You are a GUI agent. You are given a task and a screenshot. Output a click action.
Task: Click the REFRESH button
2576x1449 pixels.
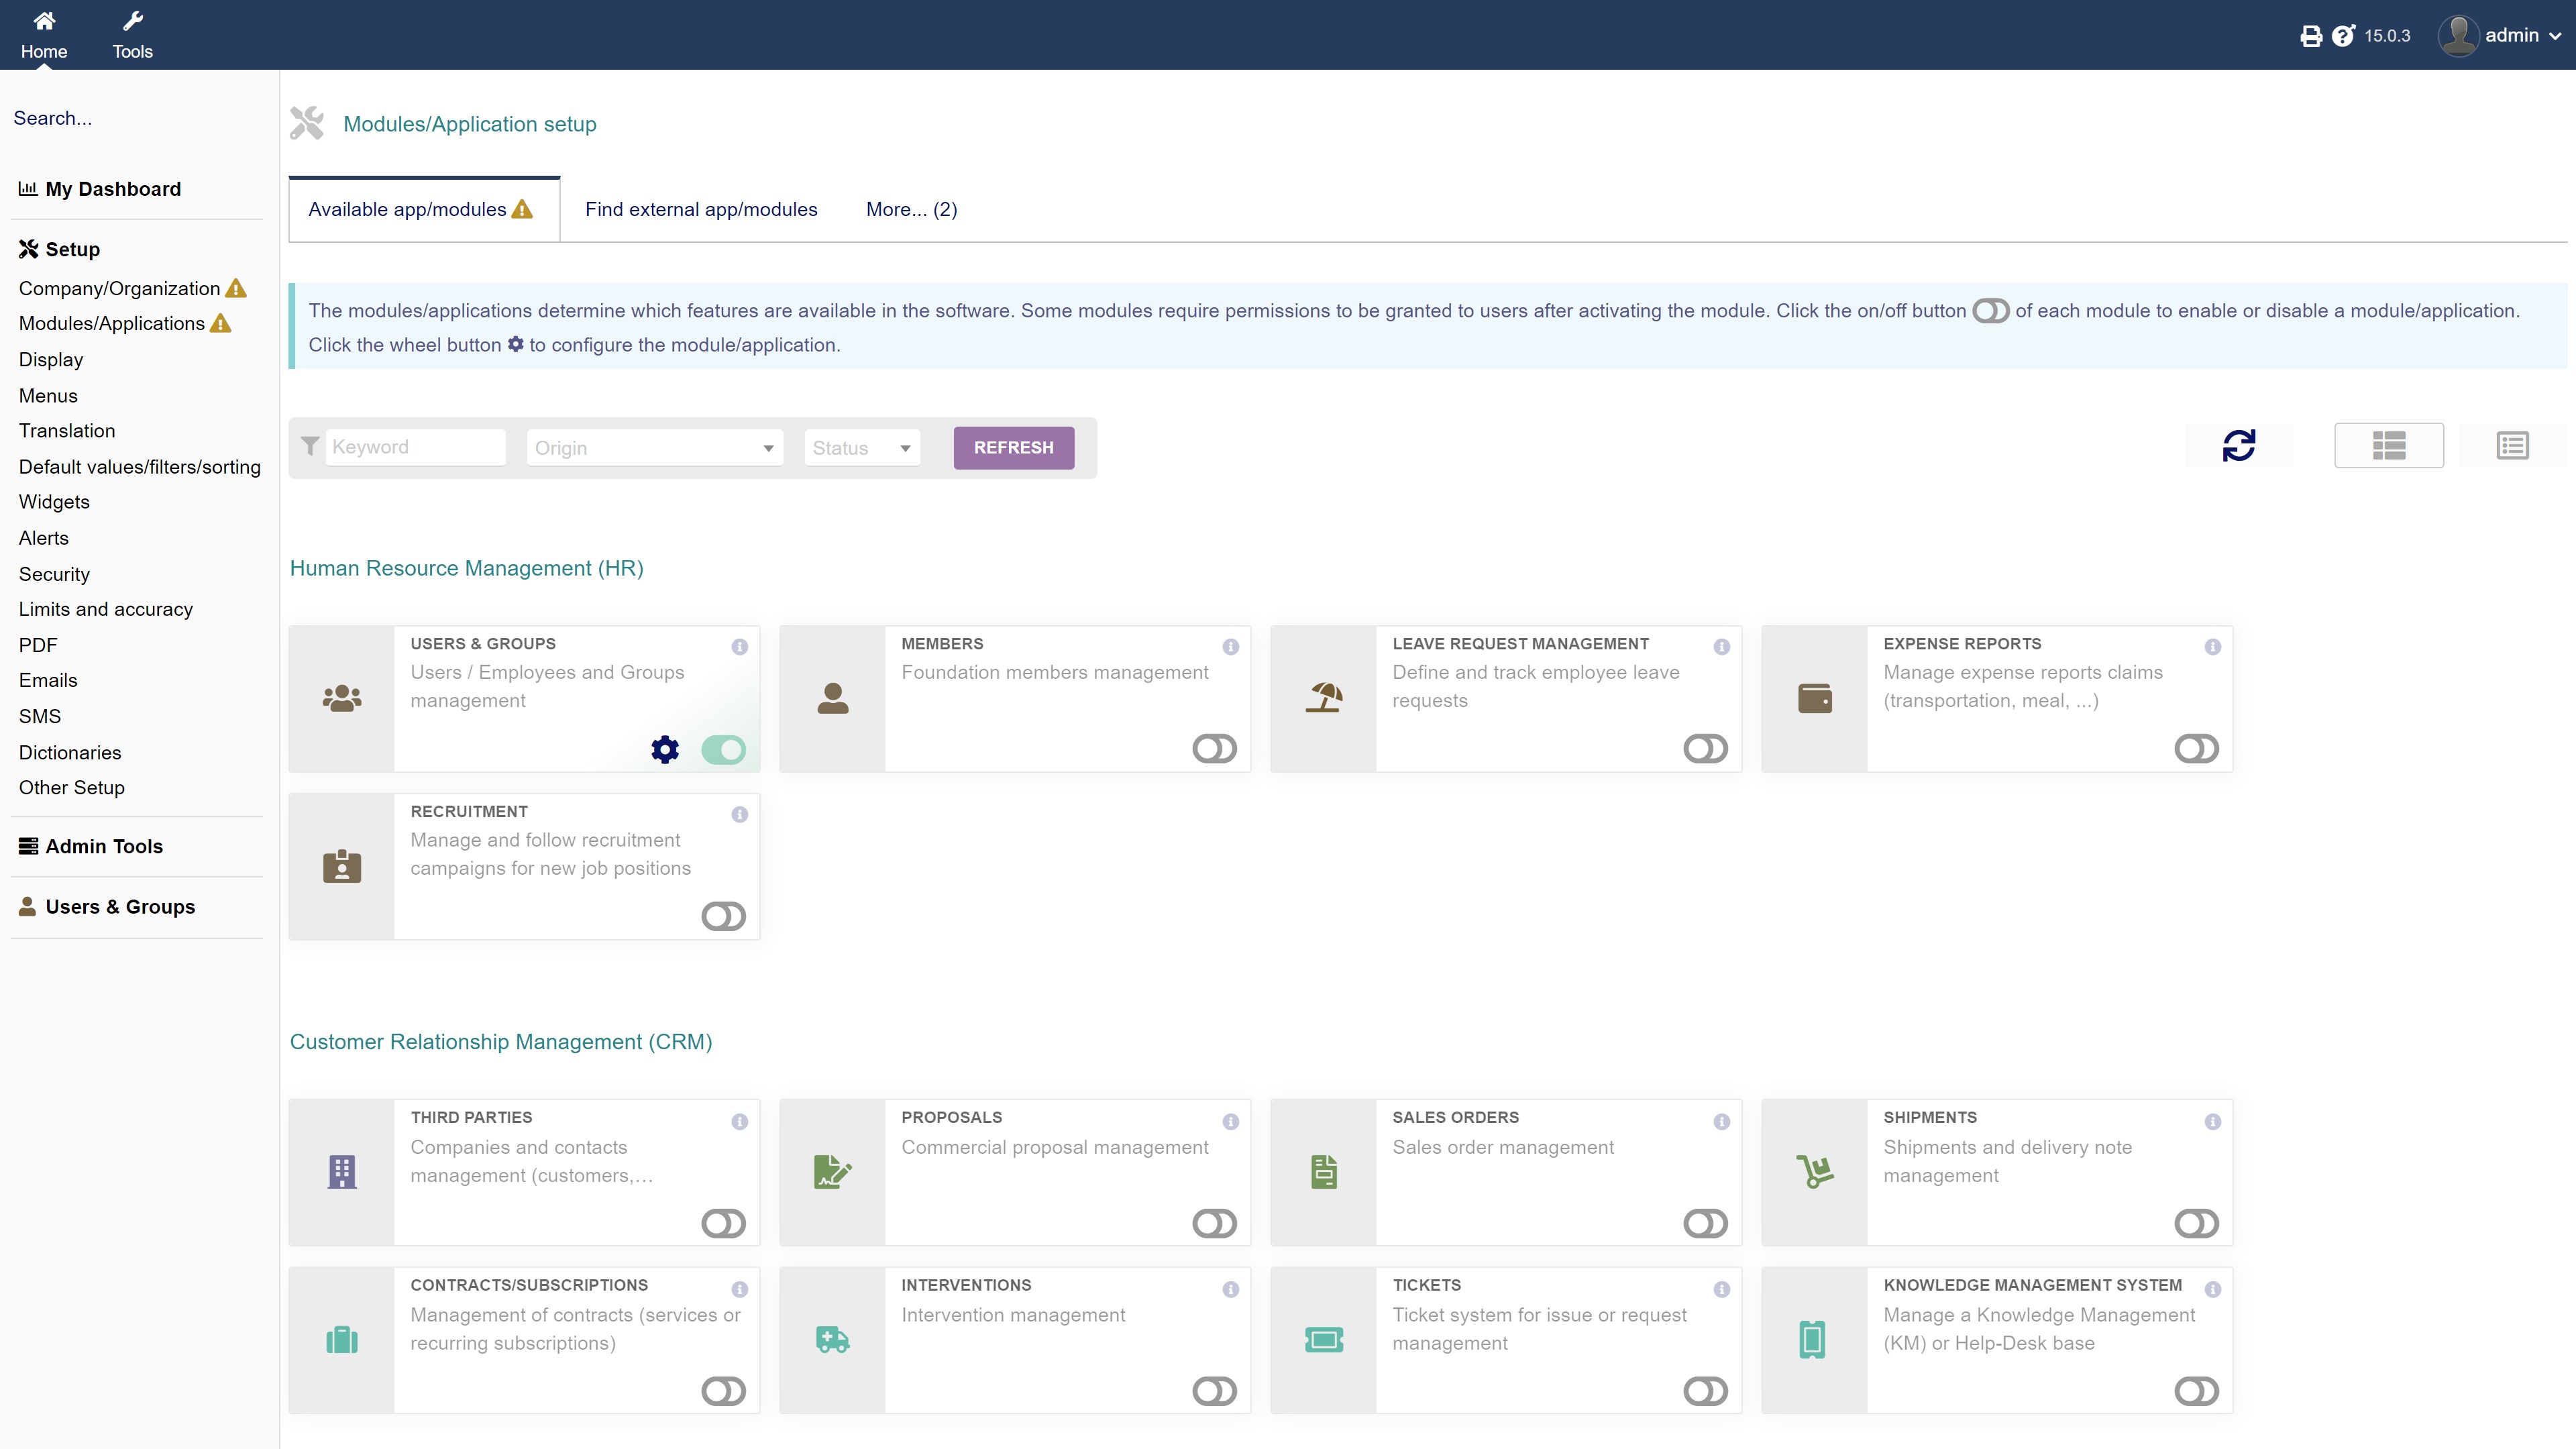tap(1014, 448)
